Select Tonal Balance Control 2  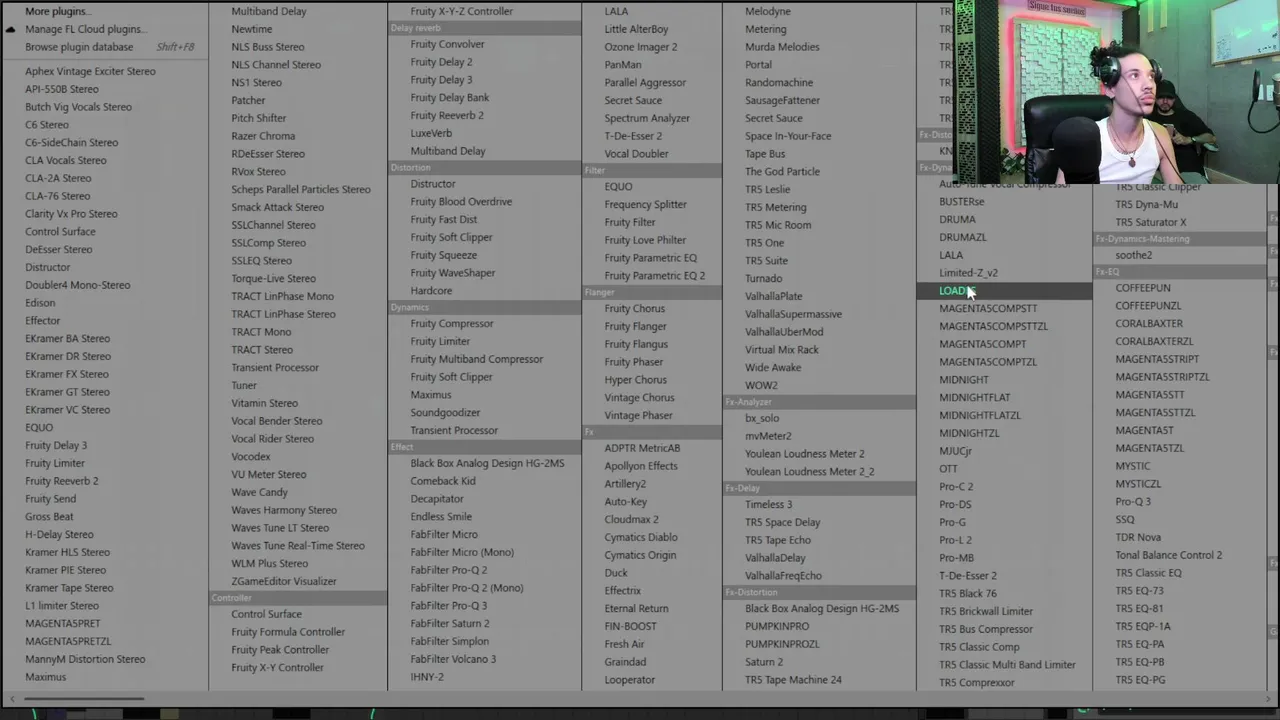pyautogui.click(x=1169, y=555)
